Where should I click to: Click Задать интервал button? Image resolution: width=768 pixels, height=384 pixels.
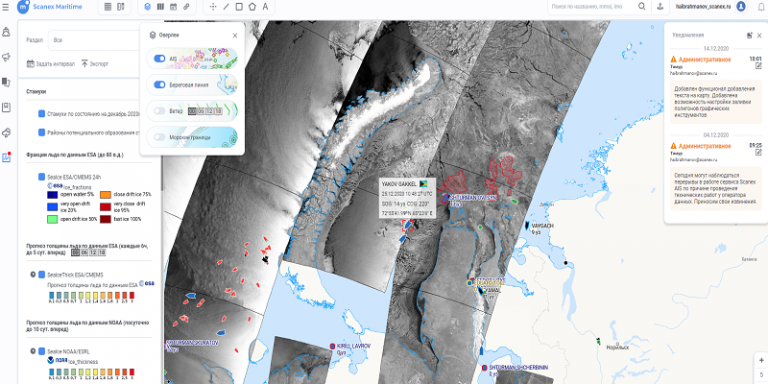click(x=51, y=64)
